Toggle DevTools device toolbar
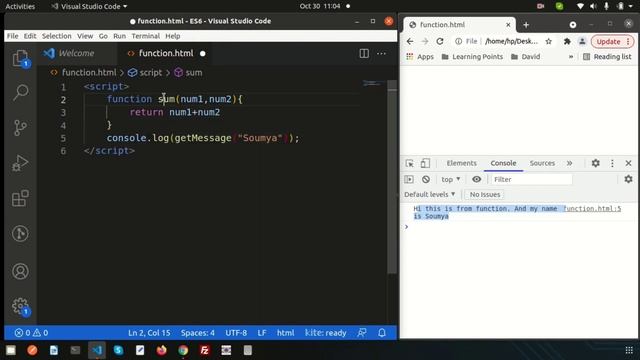 pyautogui.click(x=425, y=163)
